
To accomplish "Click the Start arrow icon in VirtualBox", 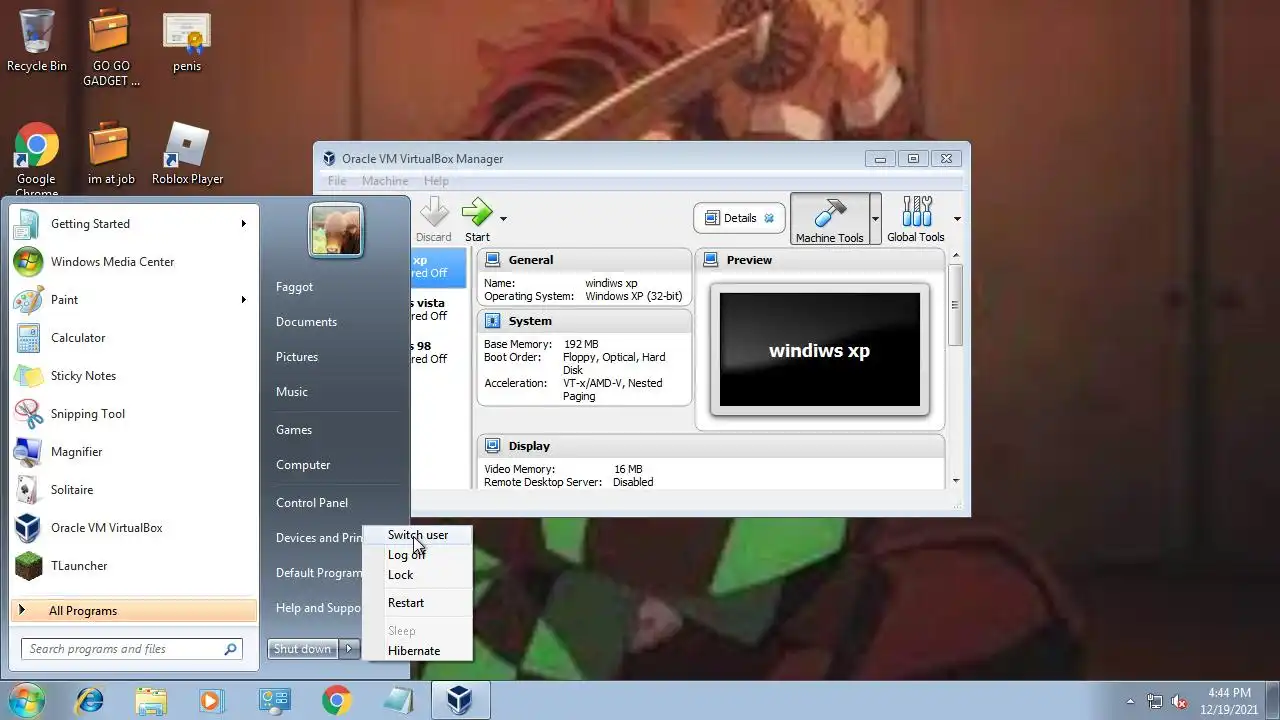I will pos(477,212).
